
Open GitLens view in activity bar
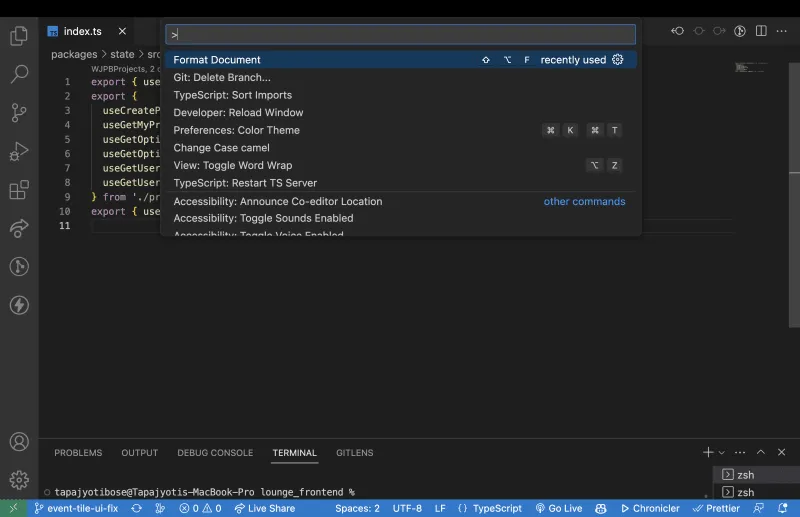point(19,266)
